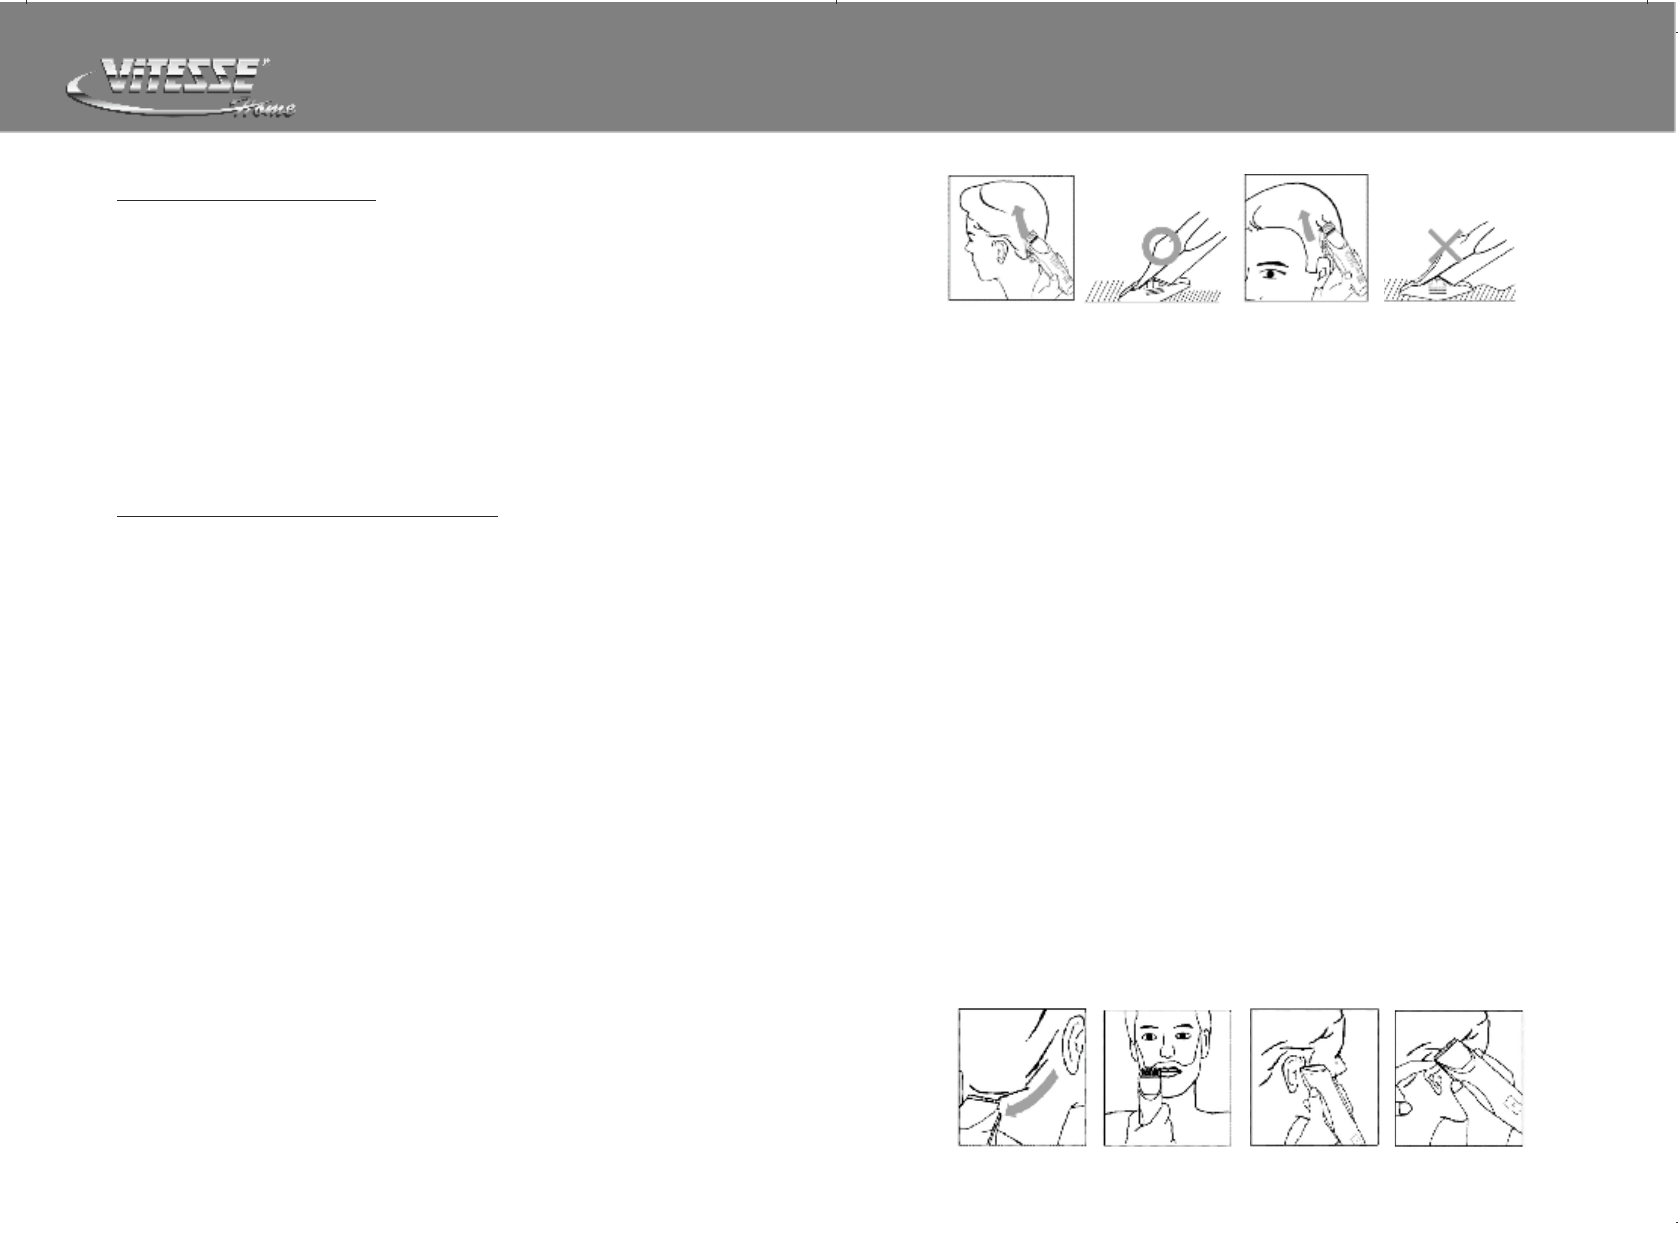The height and width of the screenshot is (1247, 1678).
Task: Click the grey header banner
Action: point(839,66)
